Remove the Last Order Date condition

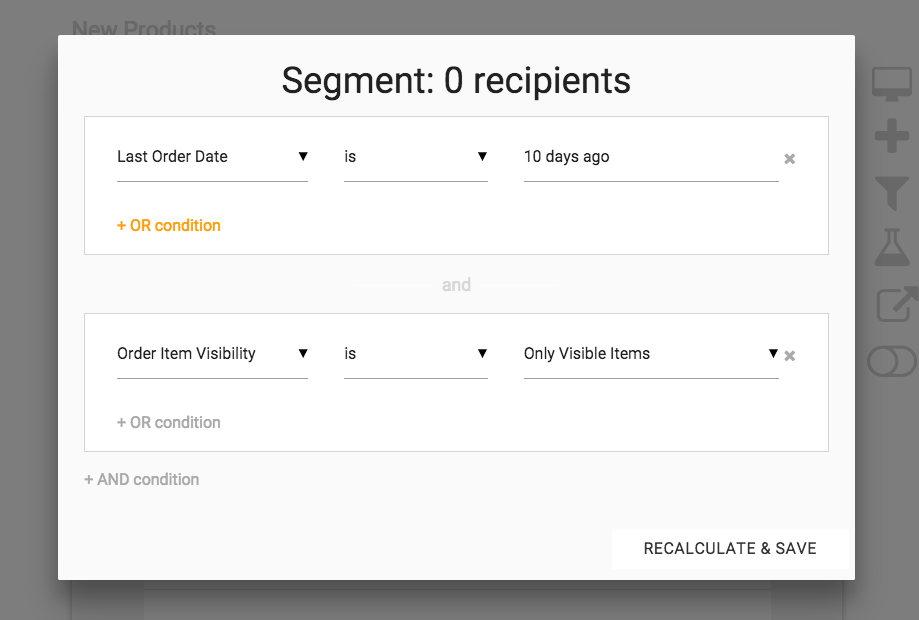(x=789, y=159)
